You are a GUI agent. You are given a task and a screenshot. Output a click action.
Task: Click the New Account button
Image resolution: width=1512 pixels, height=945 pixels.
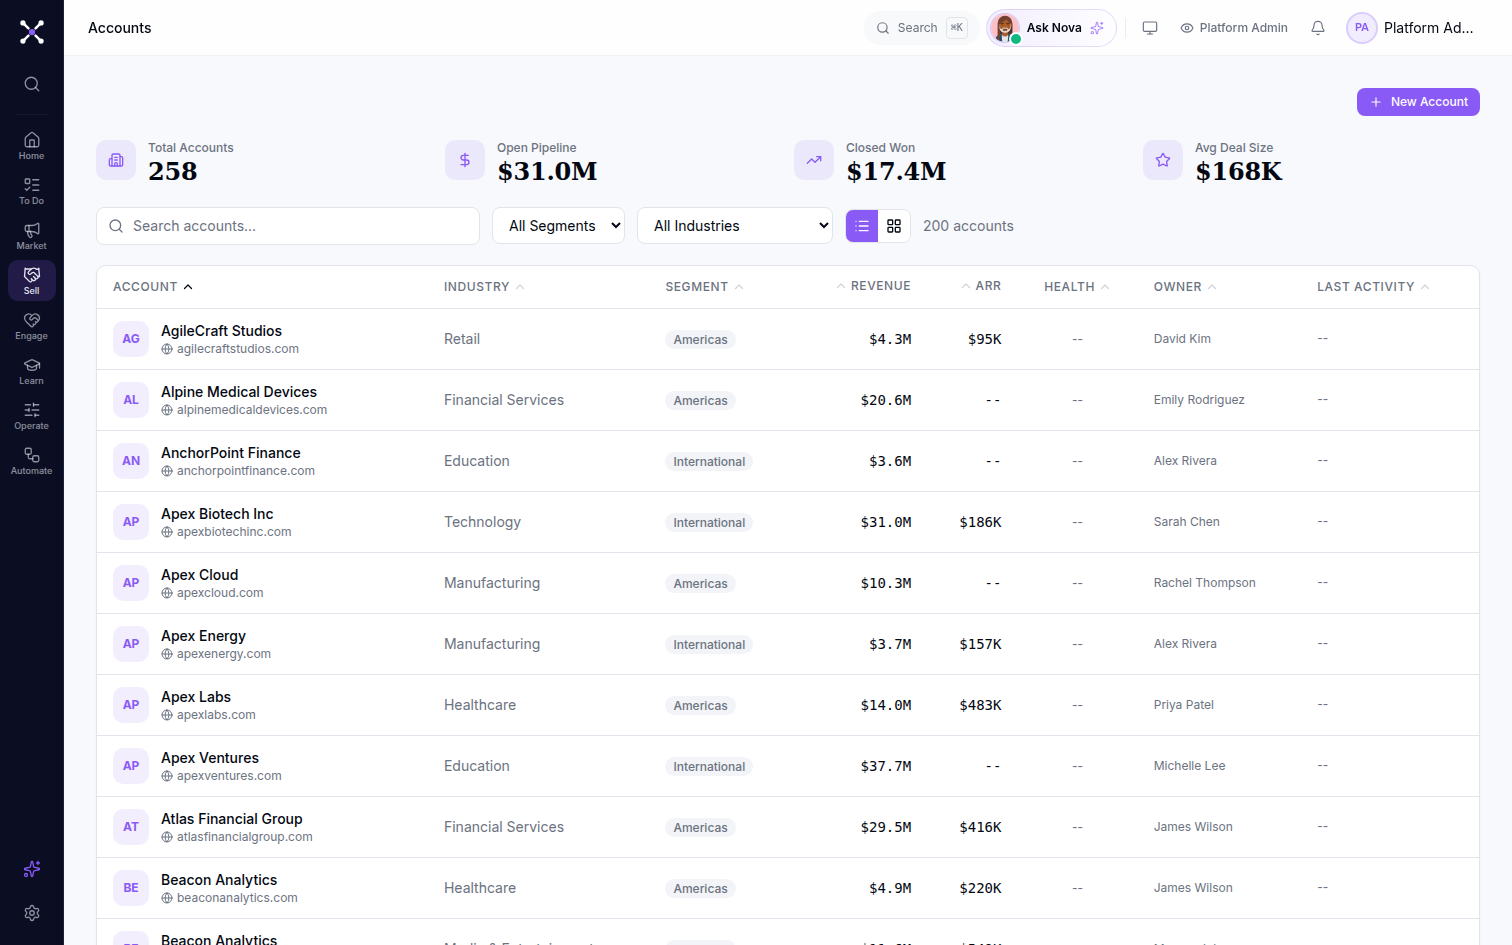pyautogui.click(x=1418, y=102)
